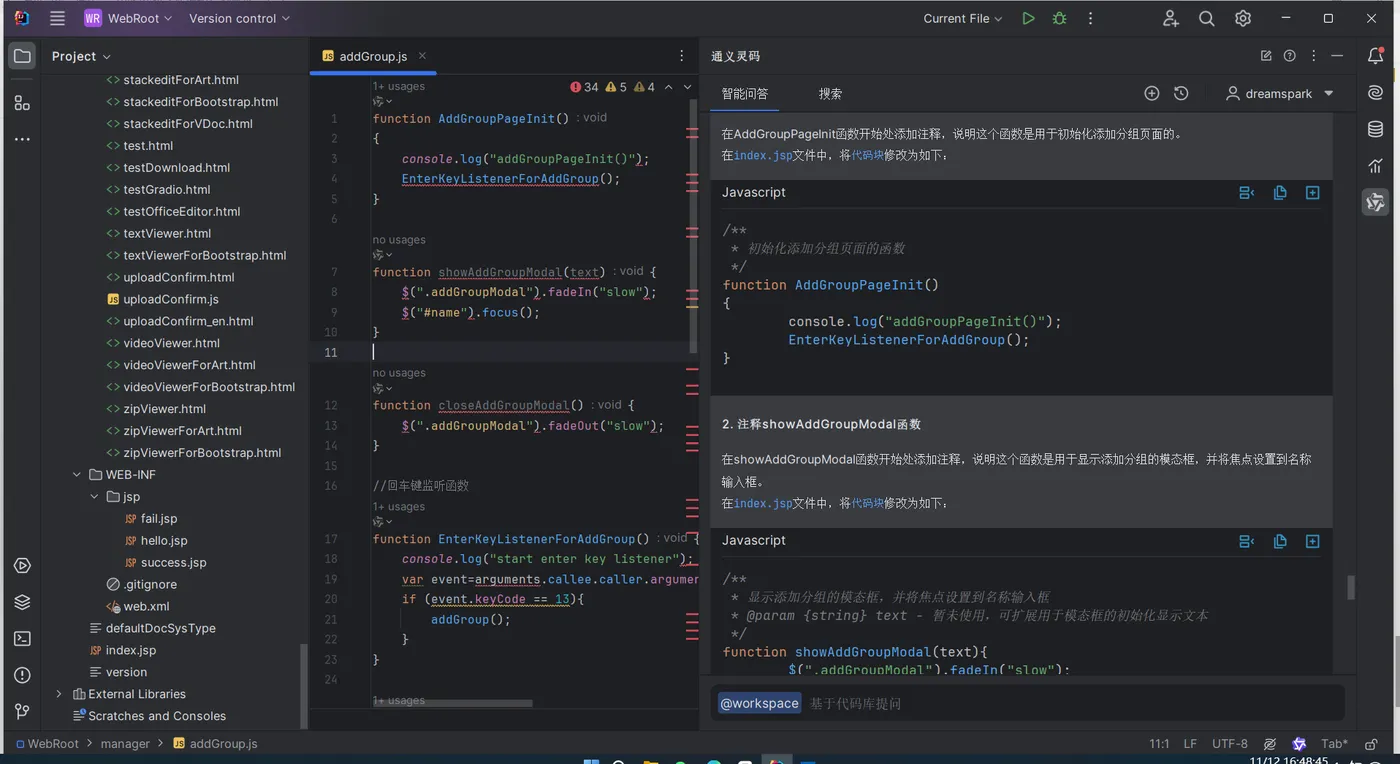Open the Current File run configuration dropdown
The width and height of the screenshot is (1400, 764).
pyautogui.click(x=963, y=18)
